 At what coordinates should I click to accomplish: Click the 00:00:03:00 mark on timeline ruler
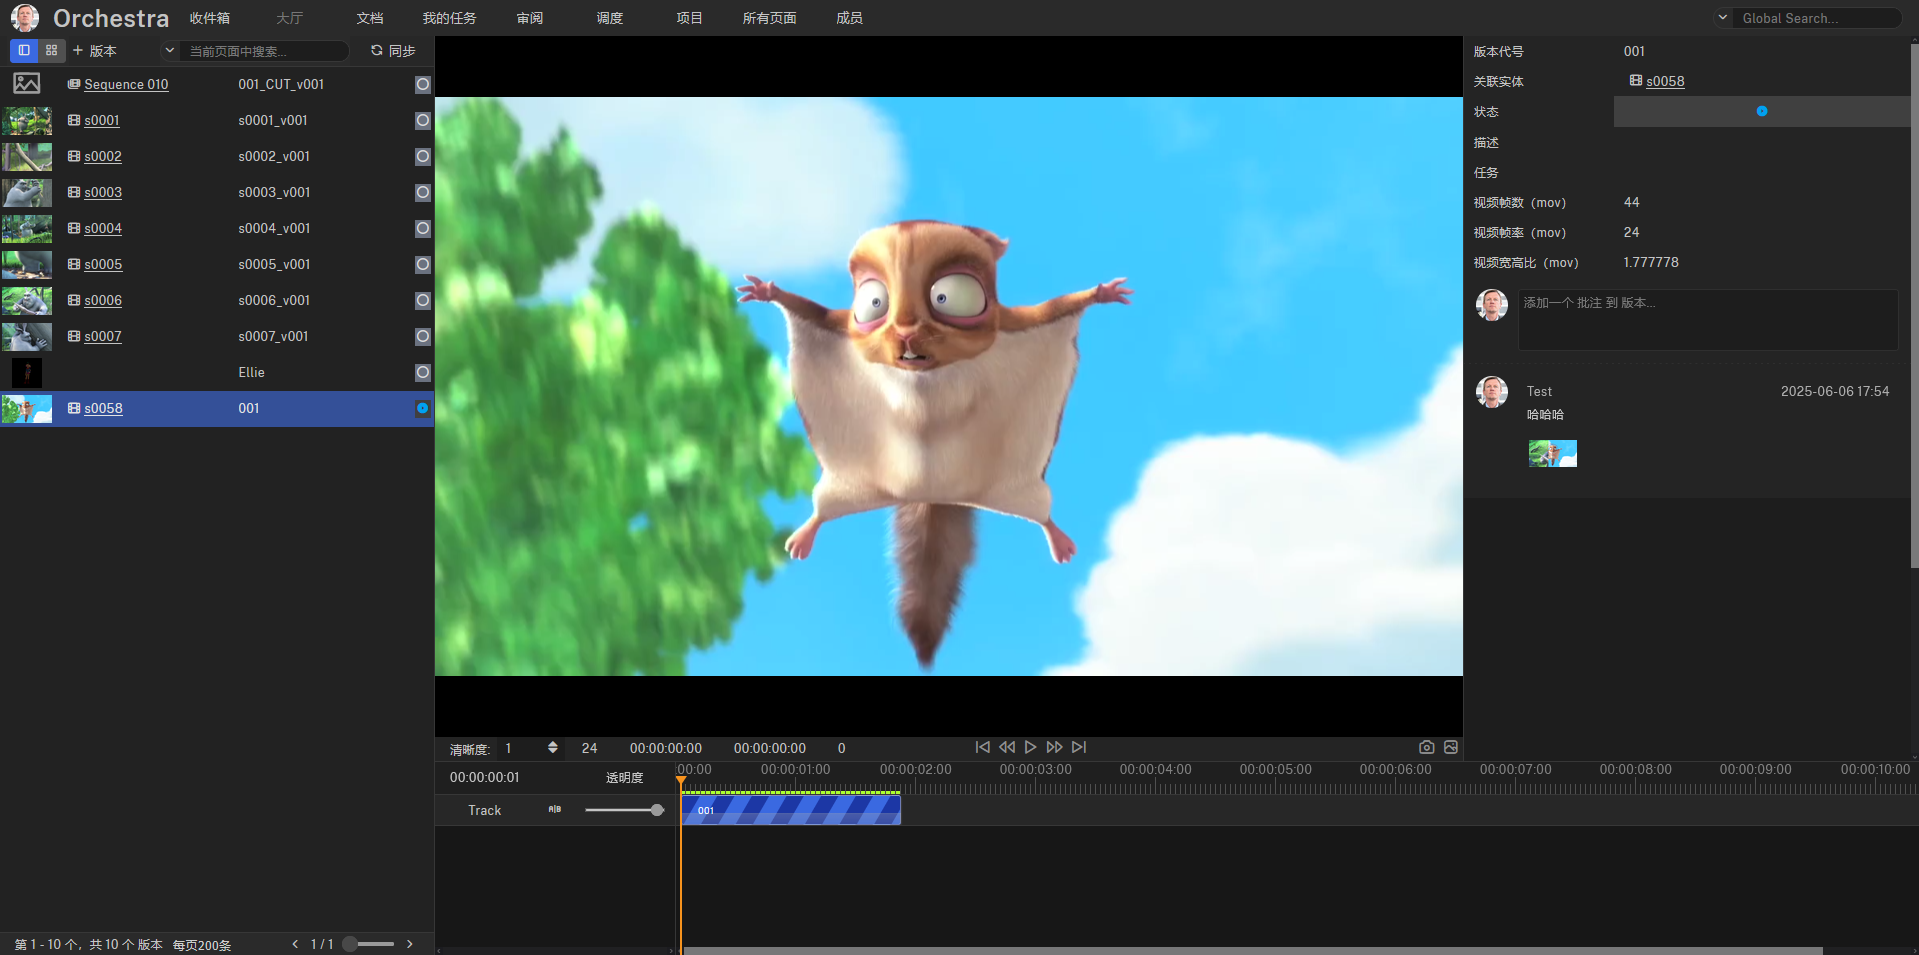point(1036,769)
